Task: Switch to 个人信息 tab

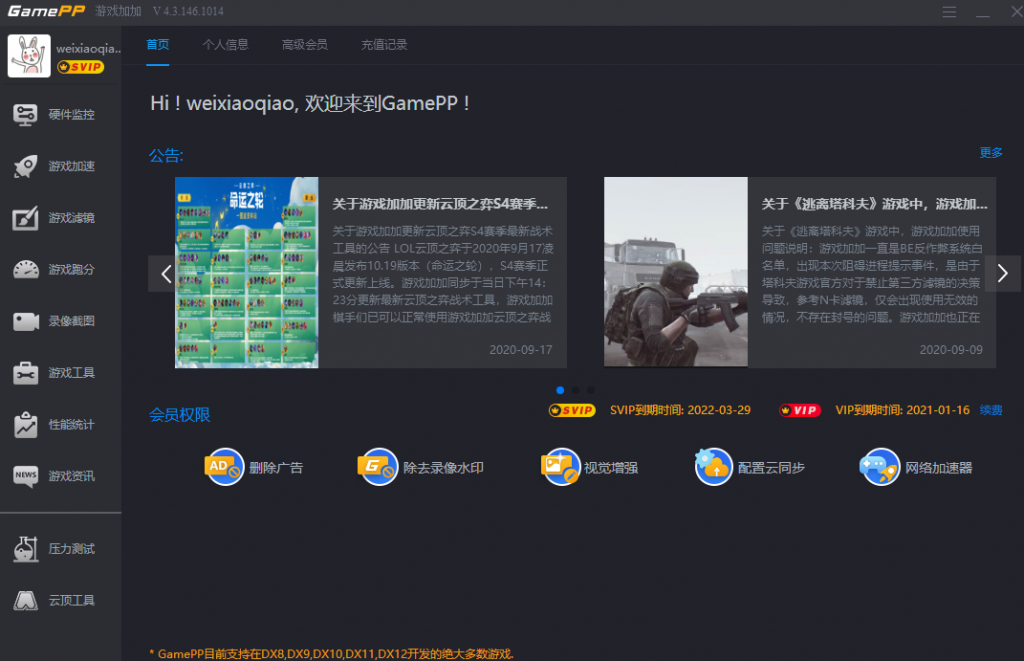Action: (225, 44)
